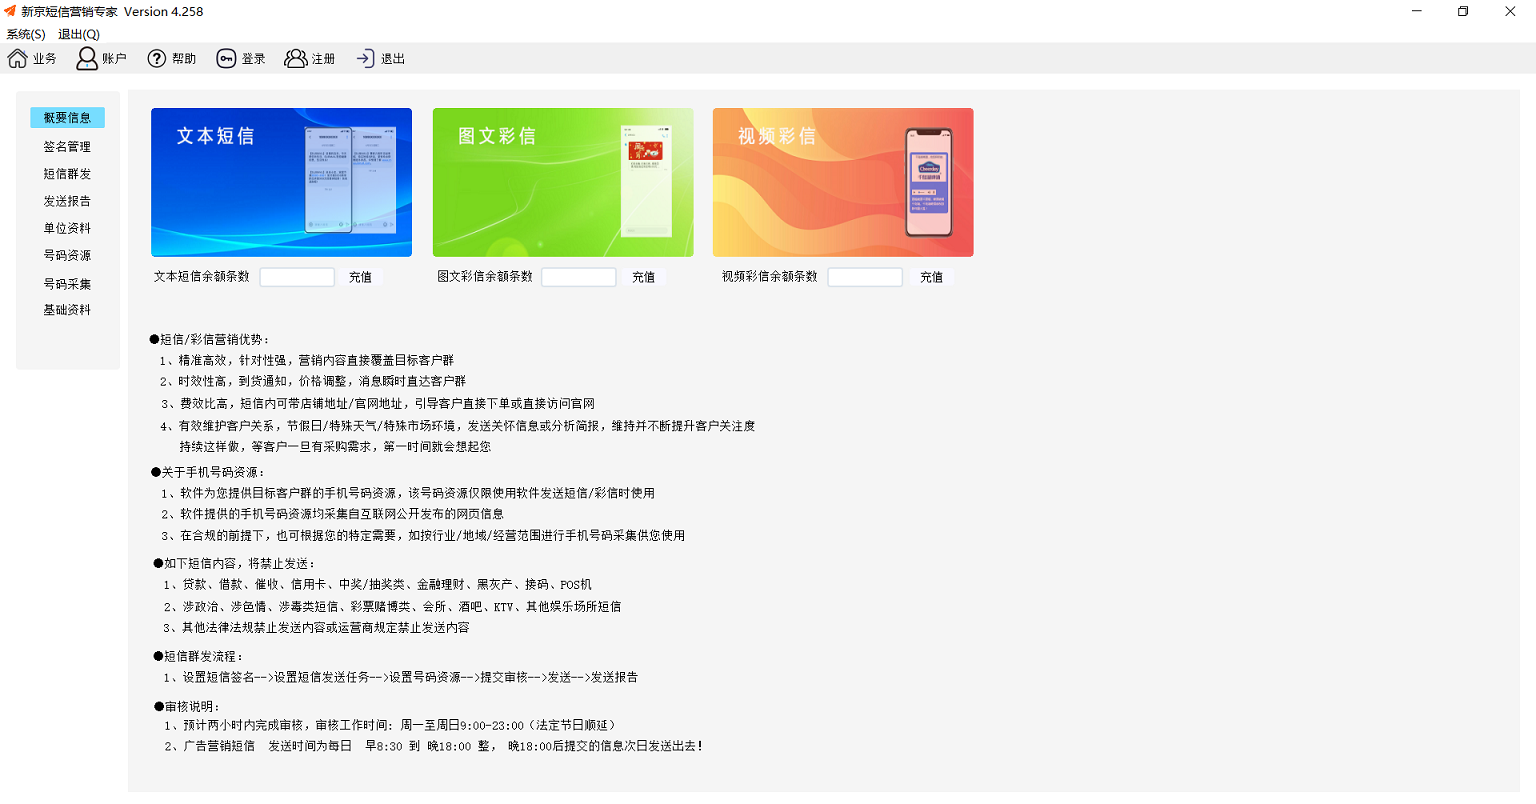The height and width of the screenshot is (804, 1536).
Task: Click the green 图文彩信 banner image
Action: [x=562, y=182]
